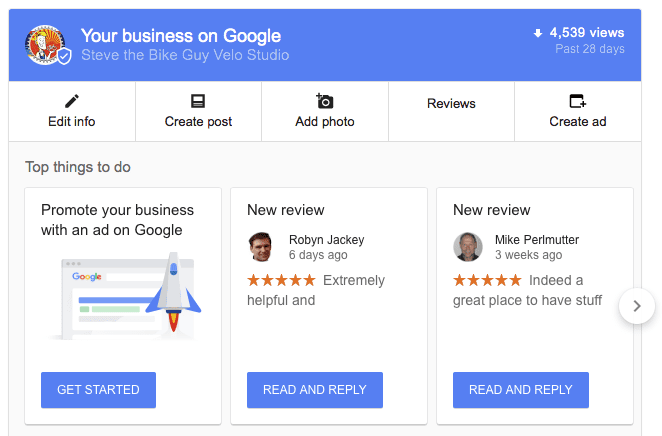The width and height of the screenshot is (662, 436).
Task: Click the verified shield badge on logo
Action: click(x=64, y=56)
